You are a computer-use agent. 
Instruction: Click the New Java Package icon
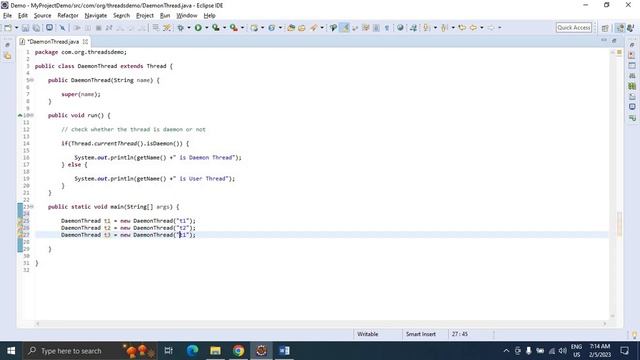pos(254,28)
